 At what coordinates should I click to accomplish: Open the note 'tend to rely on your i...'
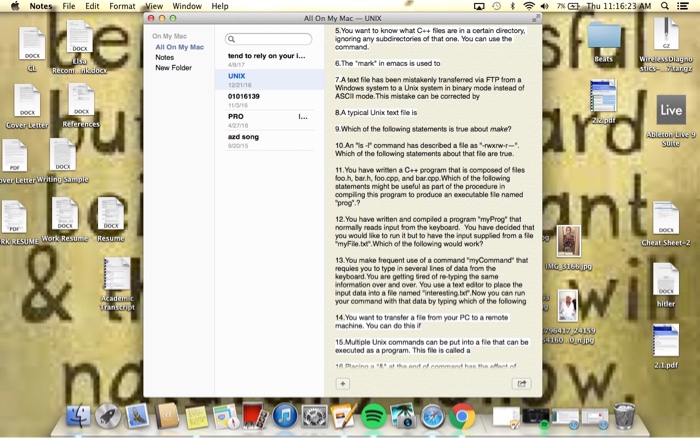269,59
